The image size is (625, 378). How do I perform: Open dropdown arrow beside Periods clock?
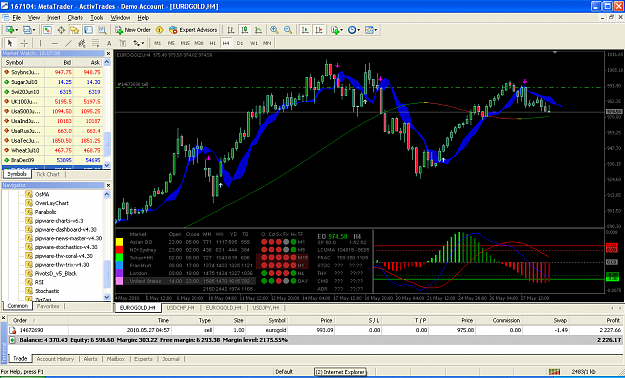click(x=358, y=30)
